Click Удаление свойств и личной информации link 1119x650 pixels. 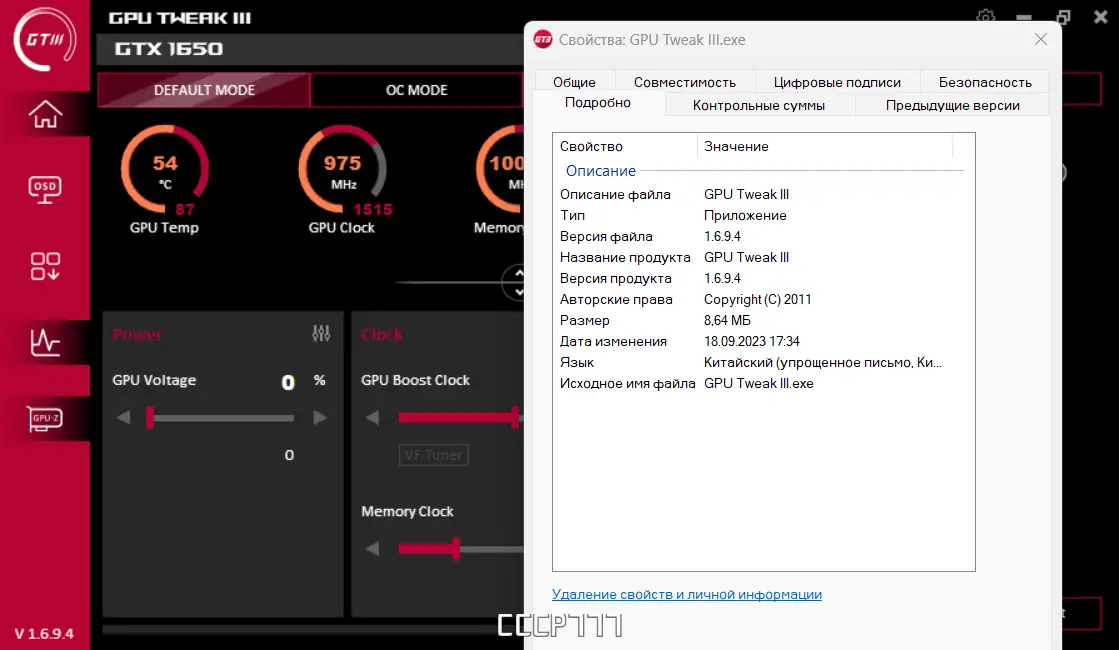[x=687, y=594]
